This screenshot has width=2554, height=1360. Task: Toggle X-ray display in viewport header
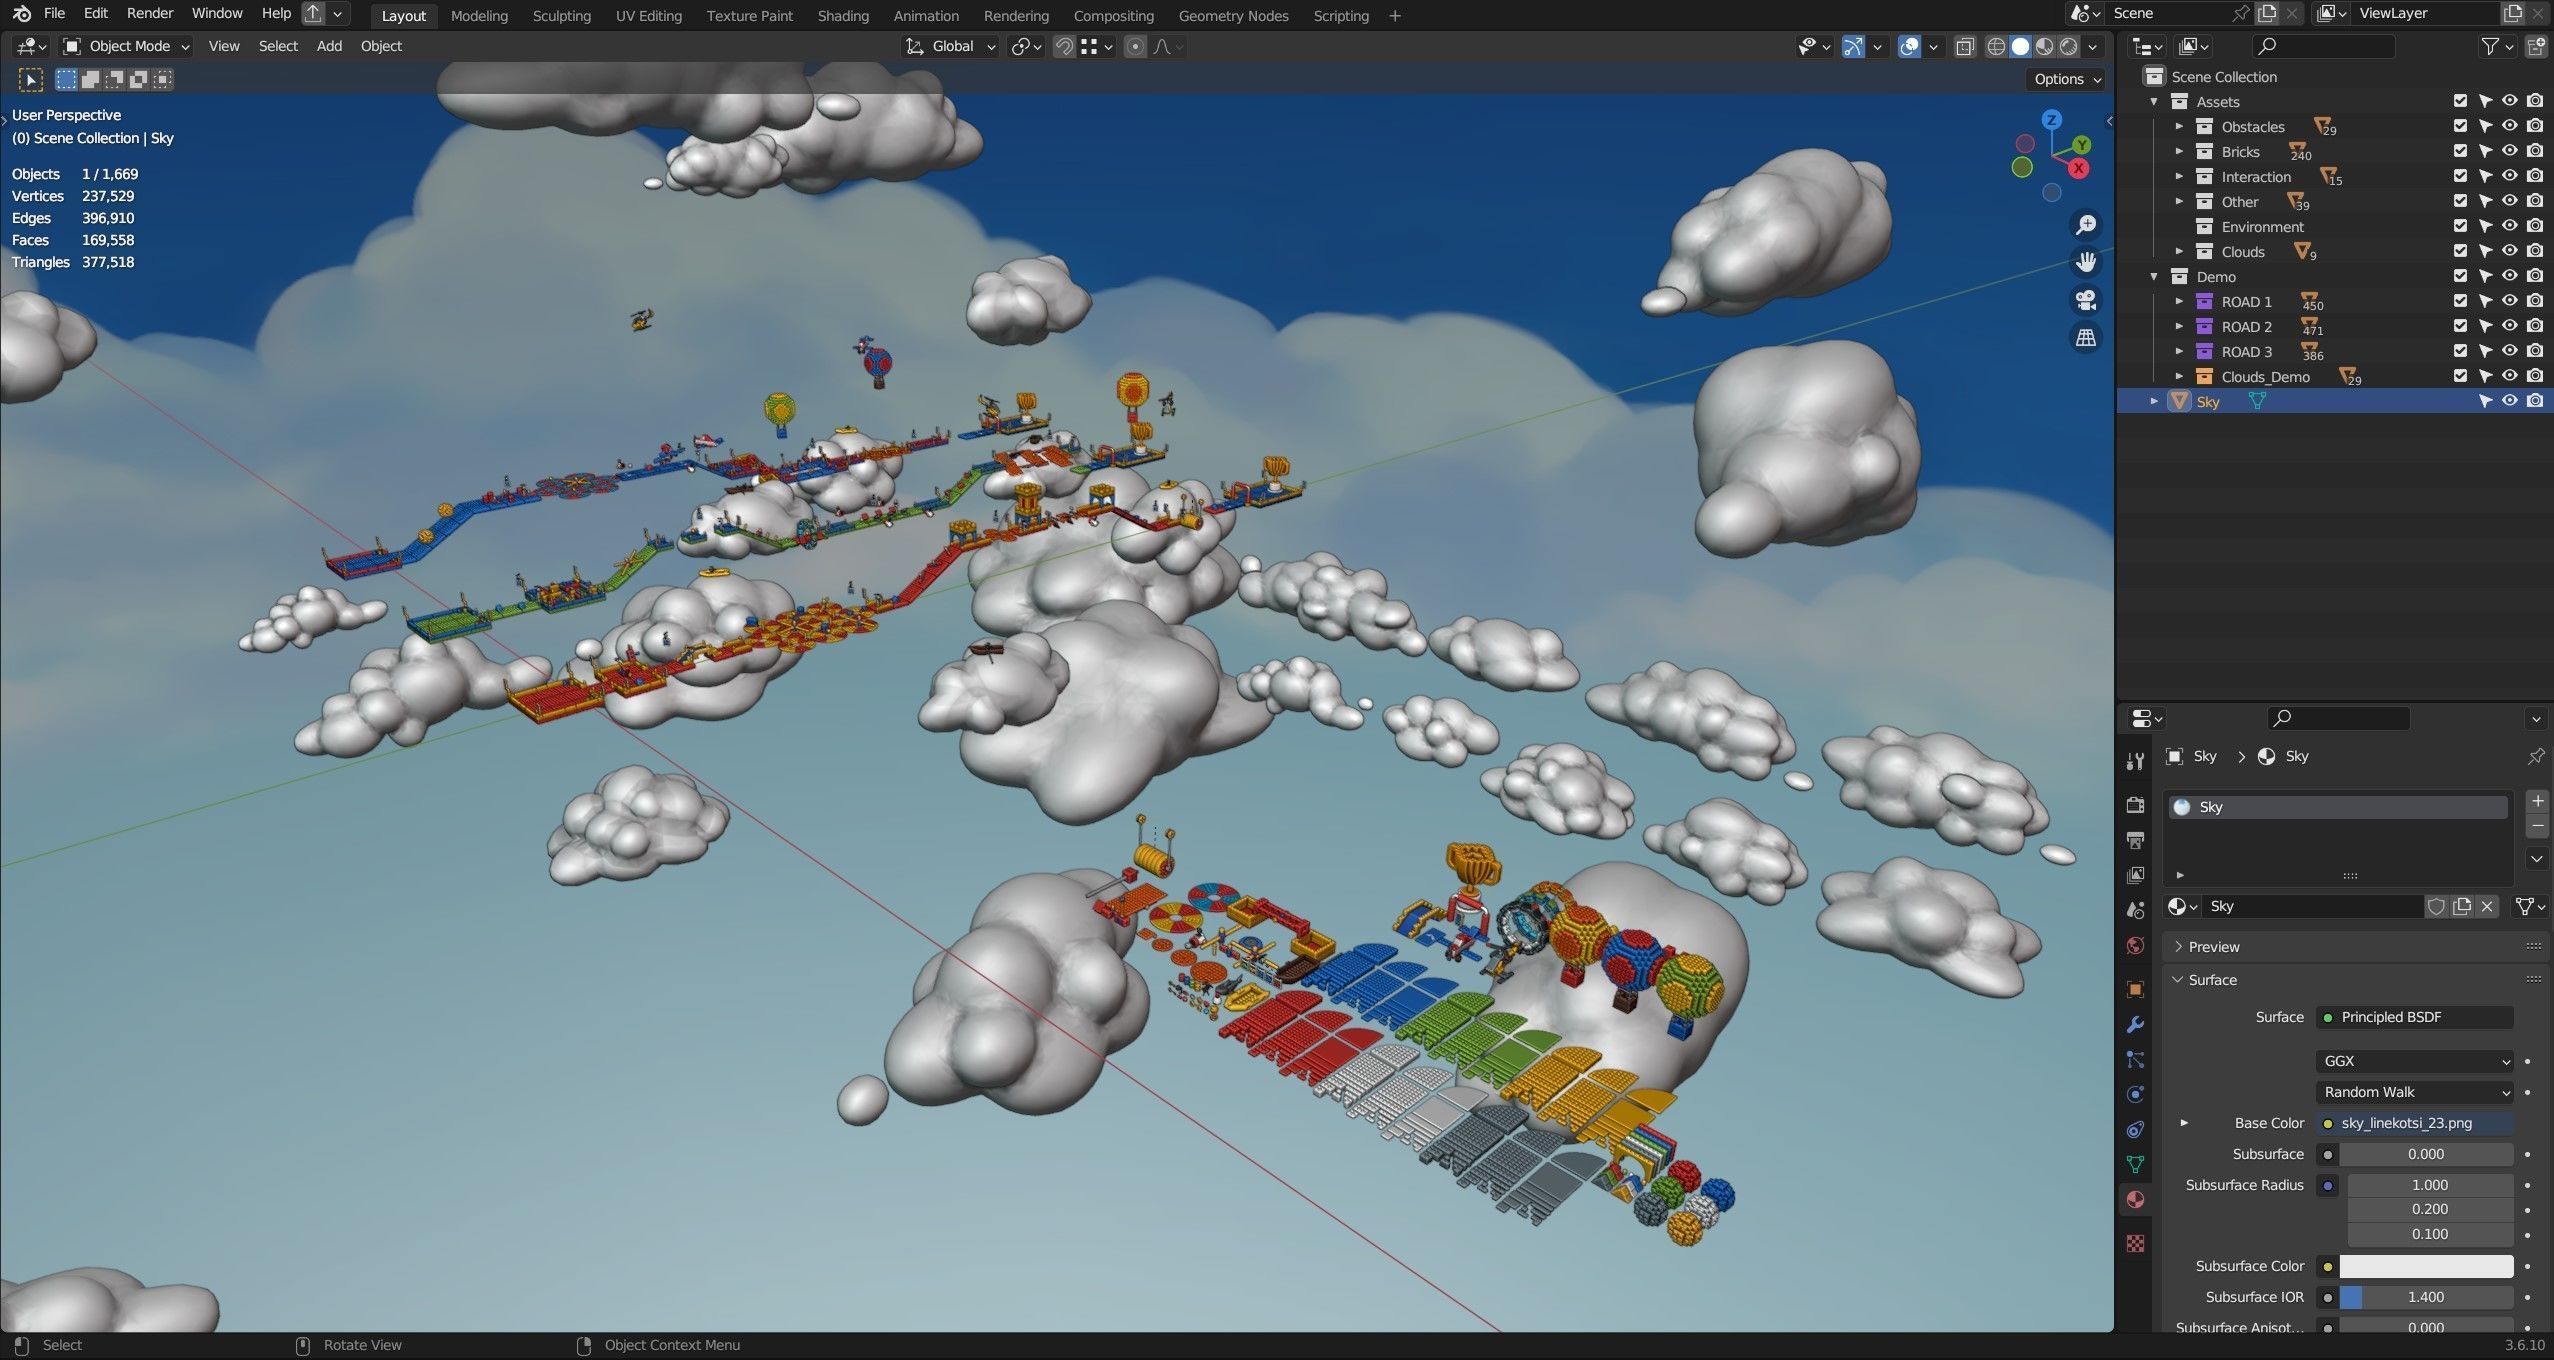pyautogui.click(x=1965, y=46)
